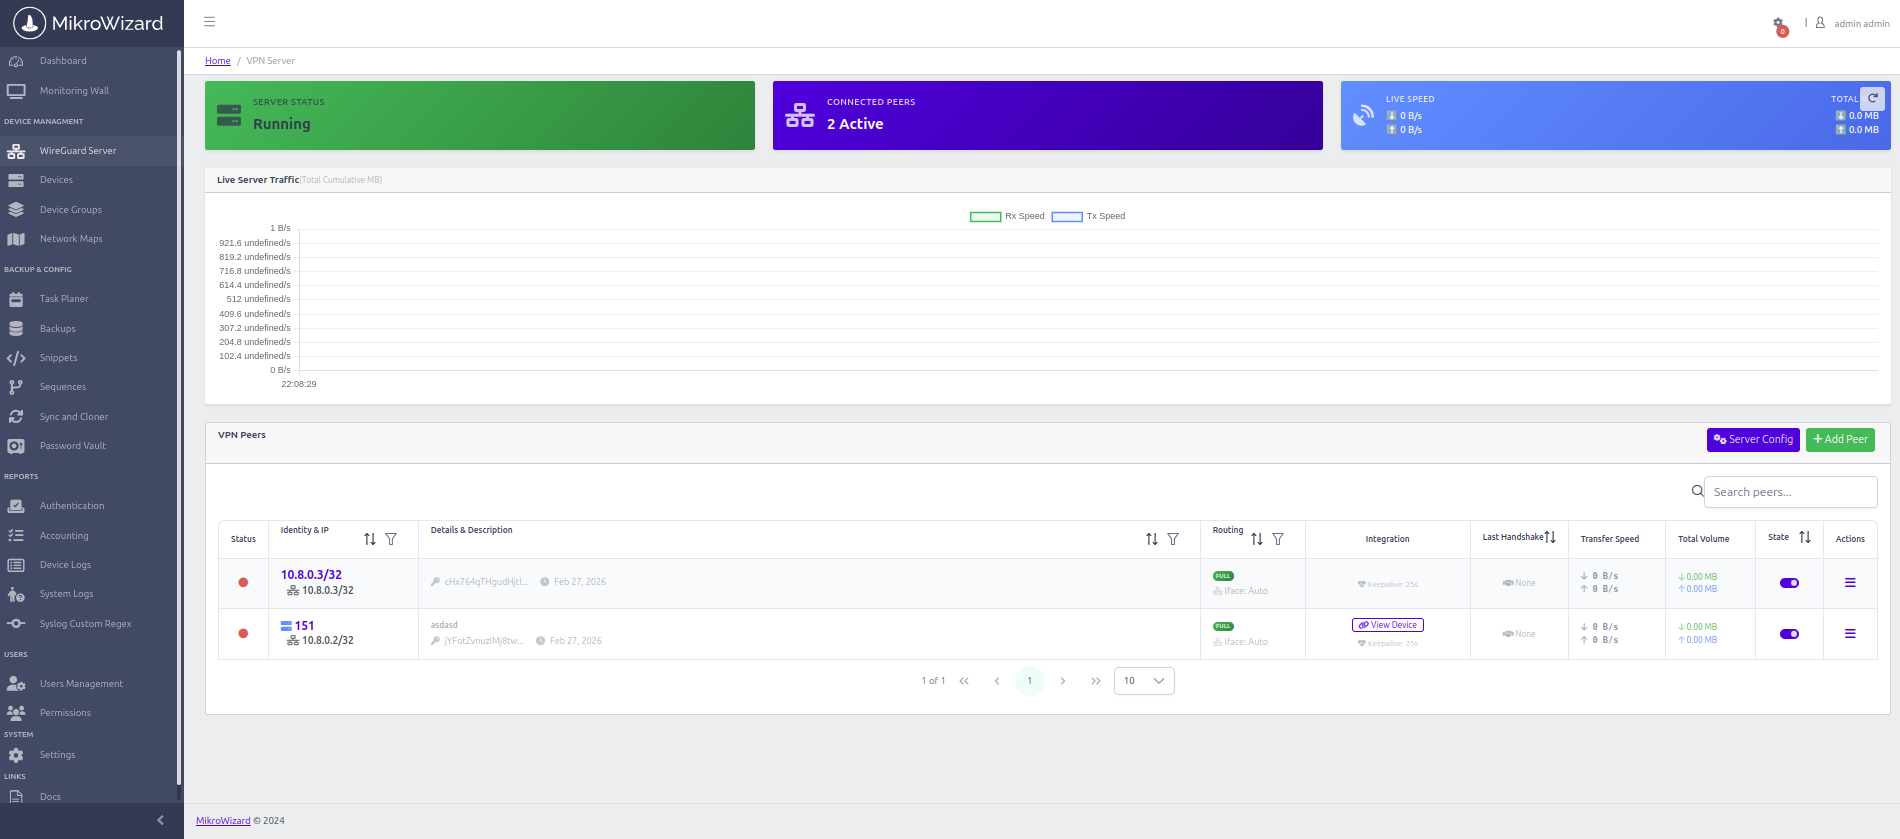
Task: Open actions menu for peer 10.8.0.3/32
Action: (x=1849, y=583)
